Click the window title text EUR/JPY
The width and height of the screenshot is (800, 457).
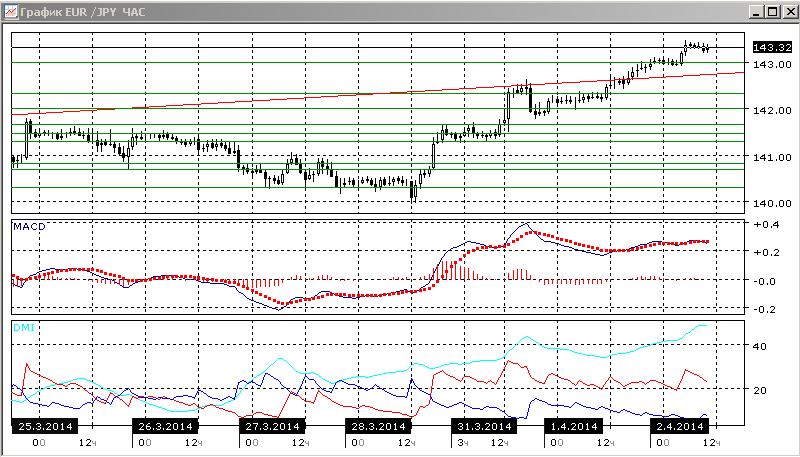(85, 12)
